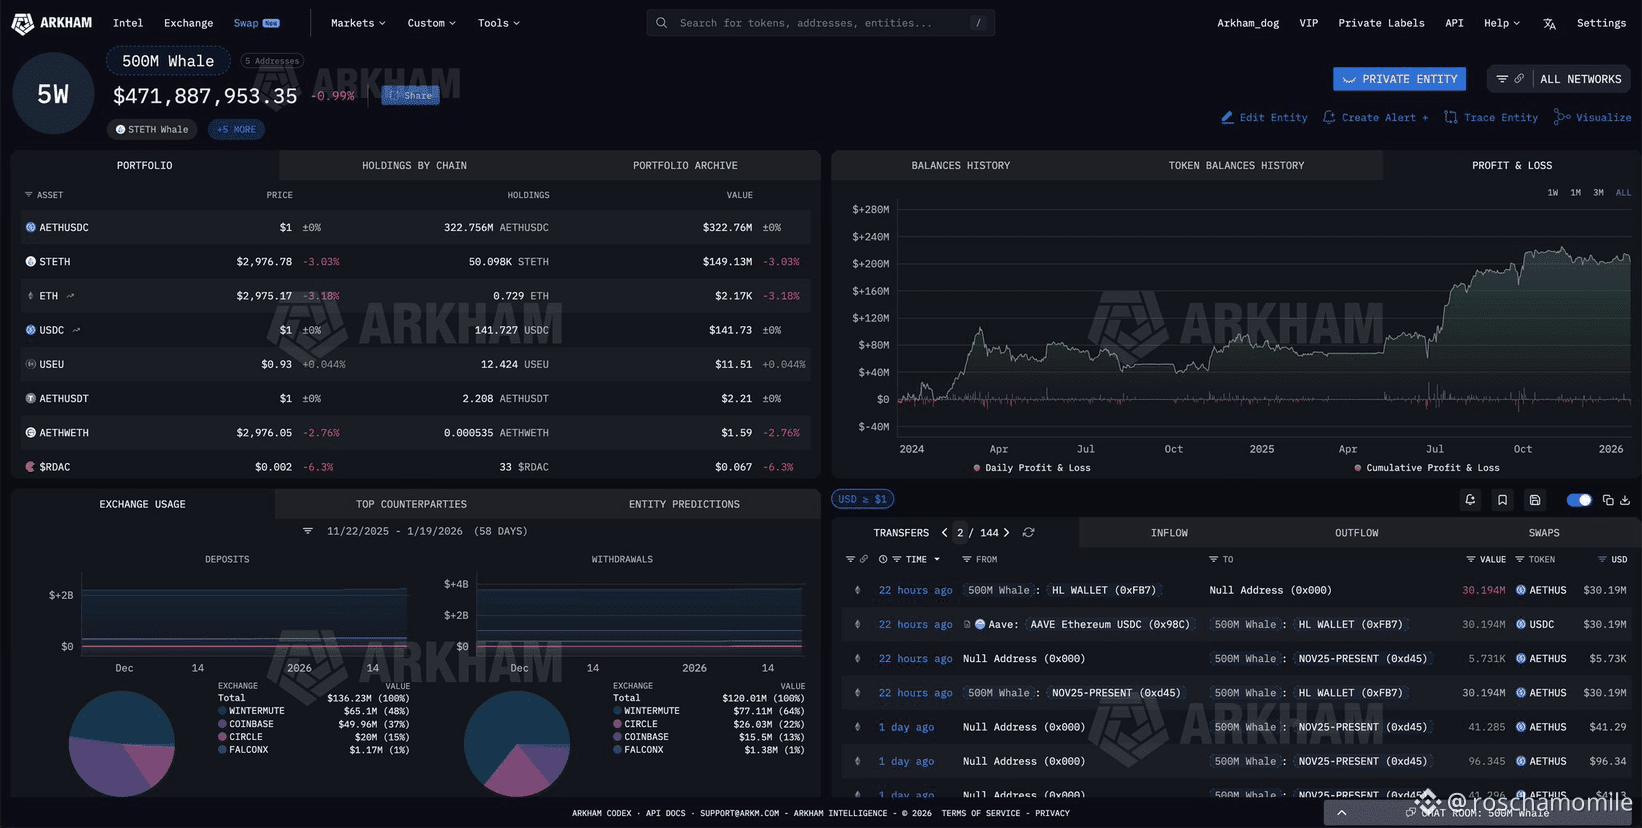
Task: Remove the USD ≥ $1 filter chip
Action: (862, 499)
